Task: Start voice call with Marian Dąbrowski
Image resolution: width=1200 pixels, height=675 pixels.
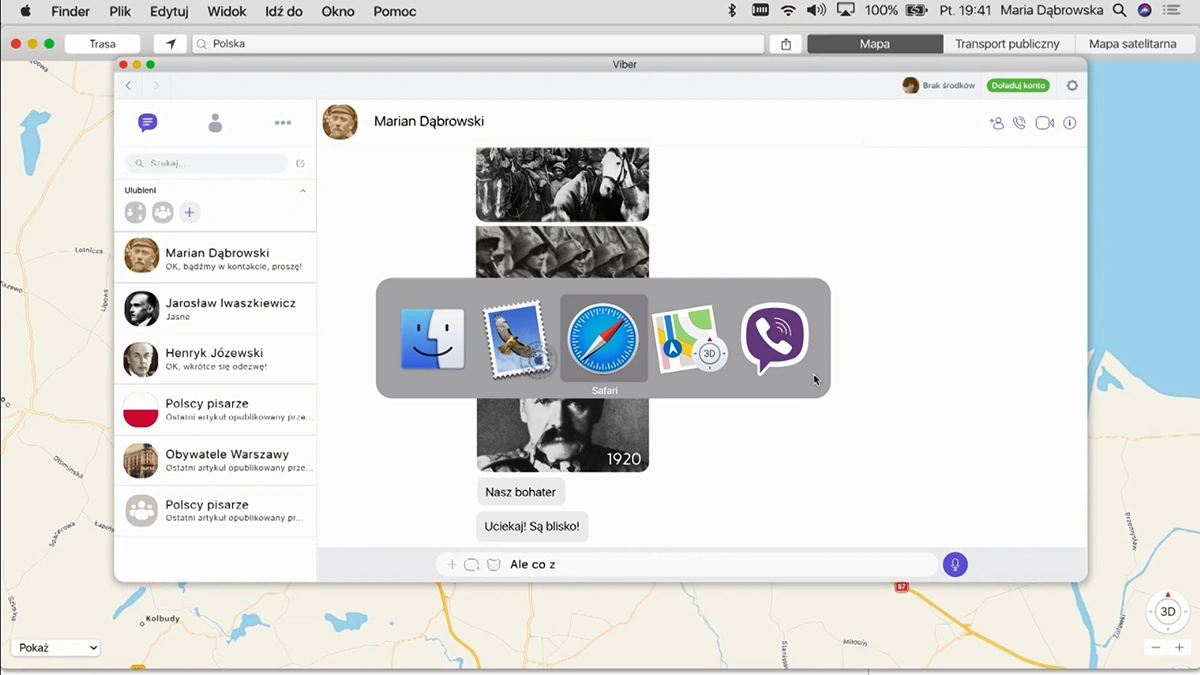Action: pos(1019,123)
